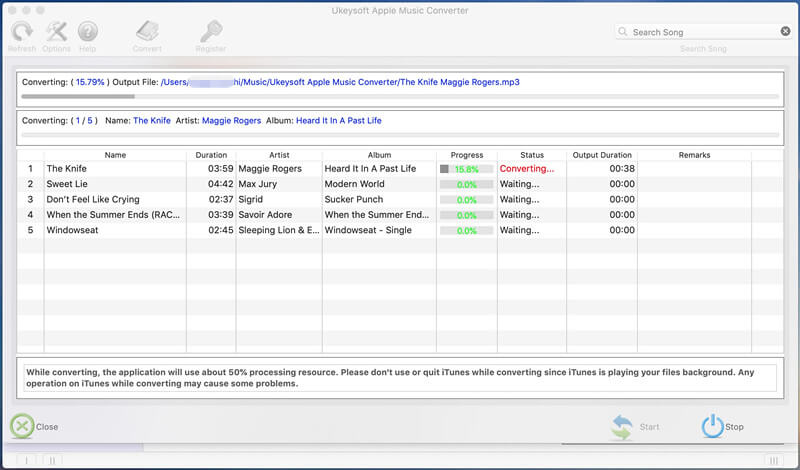This screenshot has width=800, height=470.
Task: Click the Sigrid artist cell
Action: coord(251,200)
